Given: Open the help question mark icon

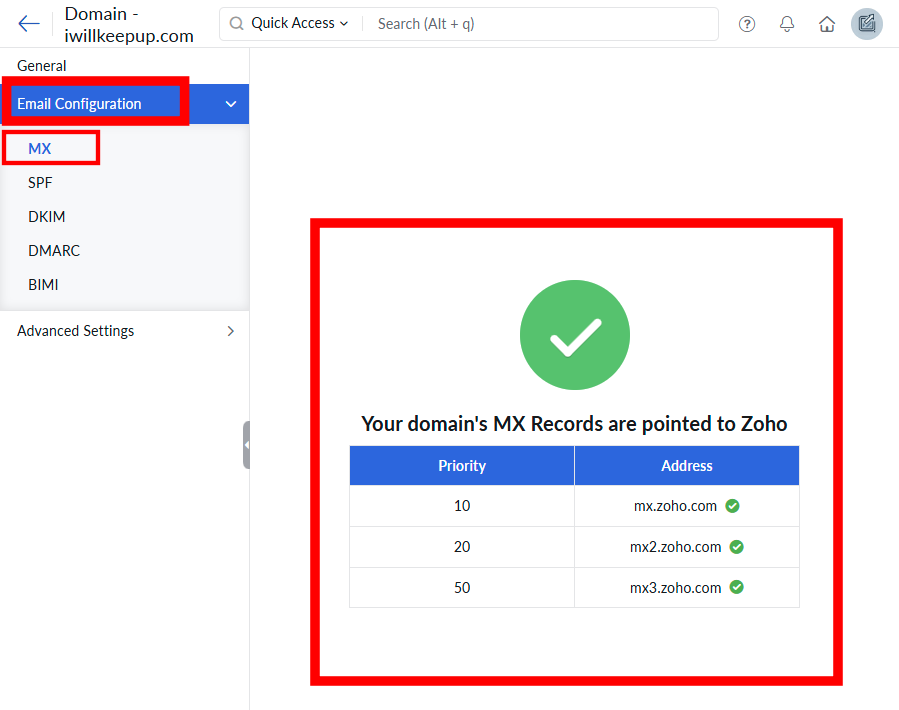Looking at the screenshot, I should tap(747, 24).
